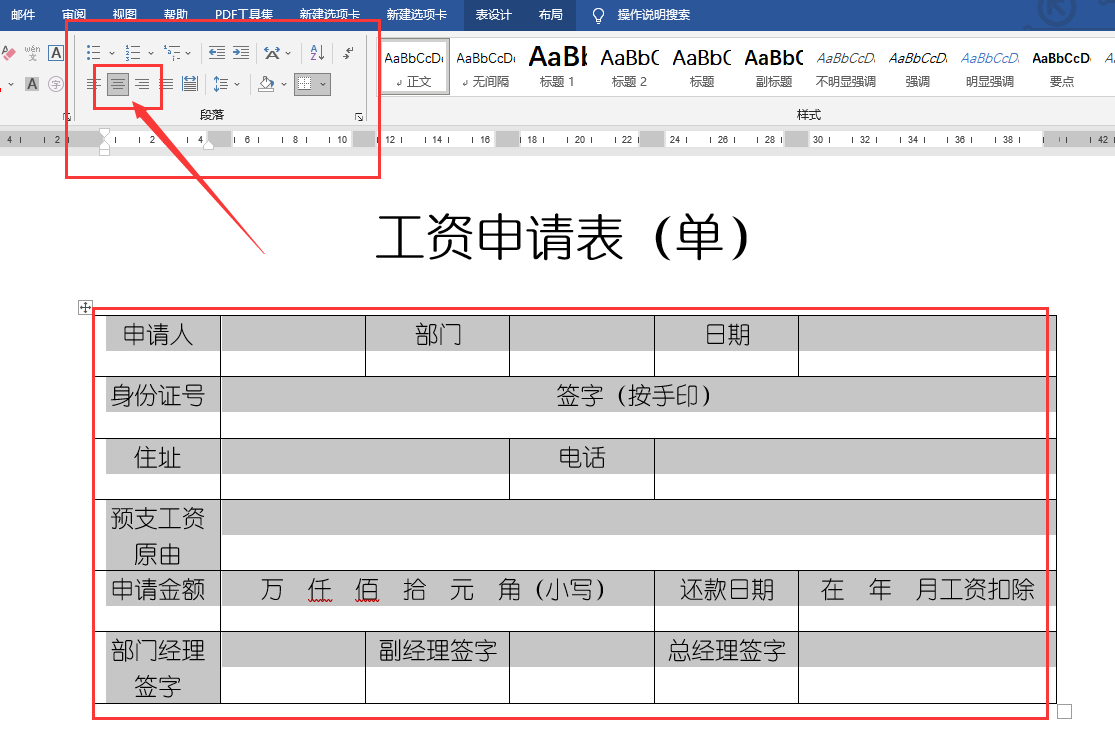Viewport: 1115px width, 756px height.
Task: Toggle the numbered list
Action: point(132,52)
